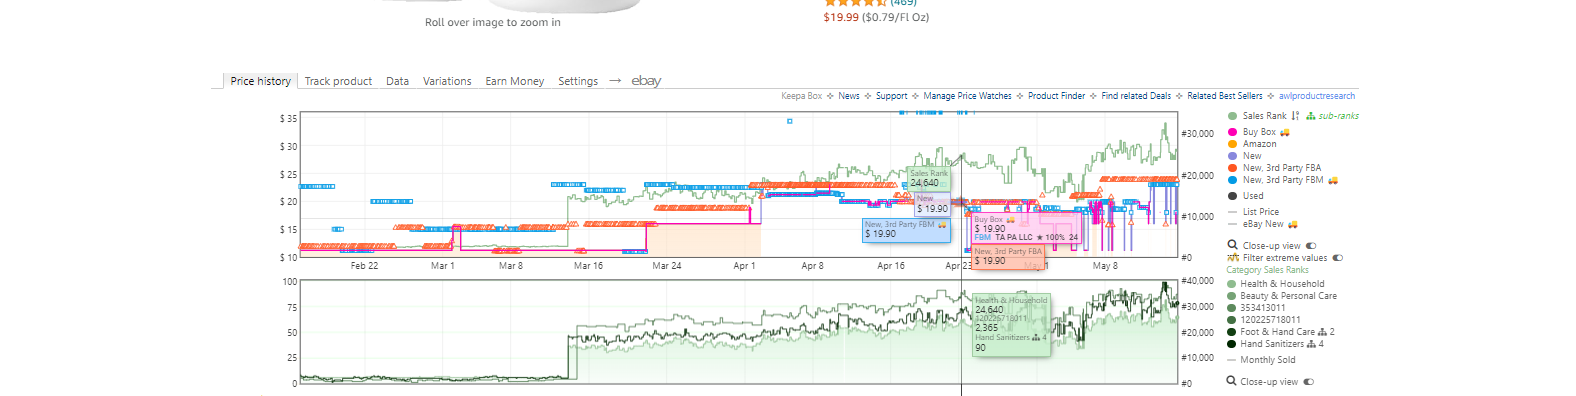Toggle Amazon price series swatch
This screenshot has height=396, width=1576.
click(1232, 144)
